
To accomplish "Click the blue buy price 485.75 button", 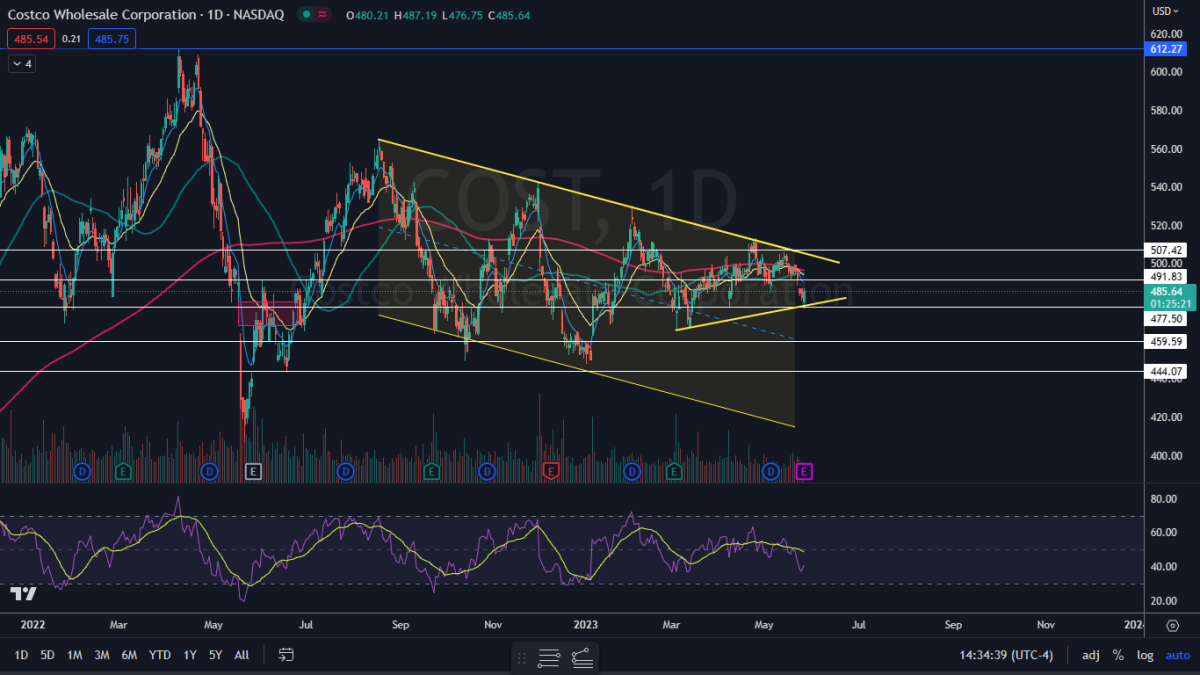I will [111, 39].
